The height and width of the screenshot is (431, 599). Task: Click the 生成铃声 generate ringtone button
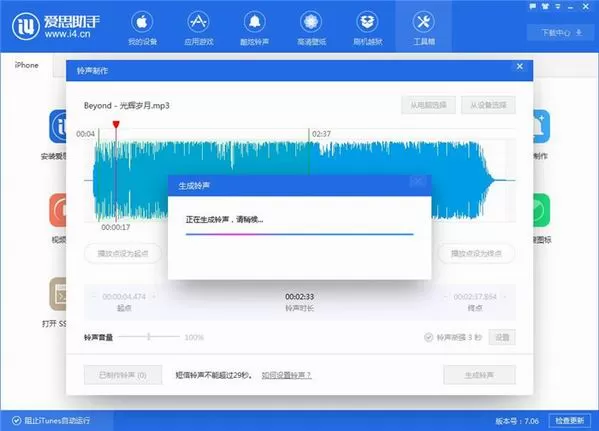479,375
